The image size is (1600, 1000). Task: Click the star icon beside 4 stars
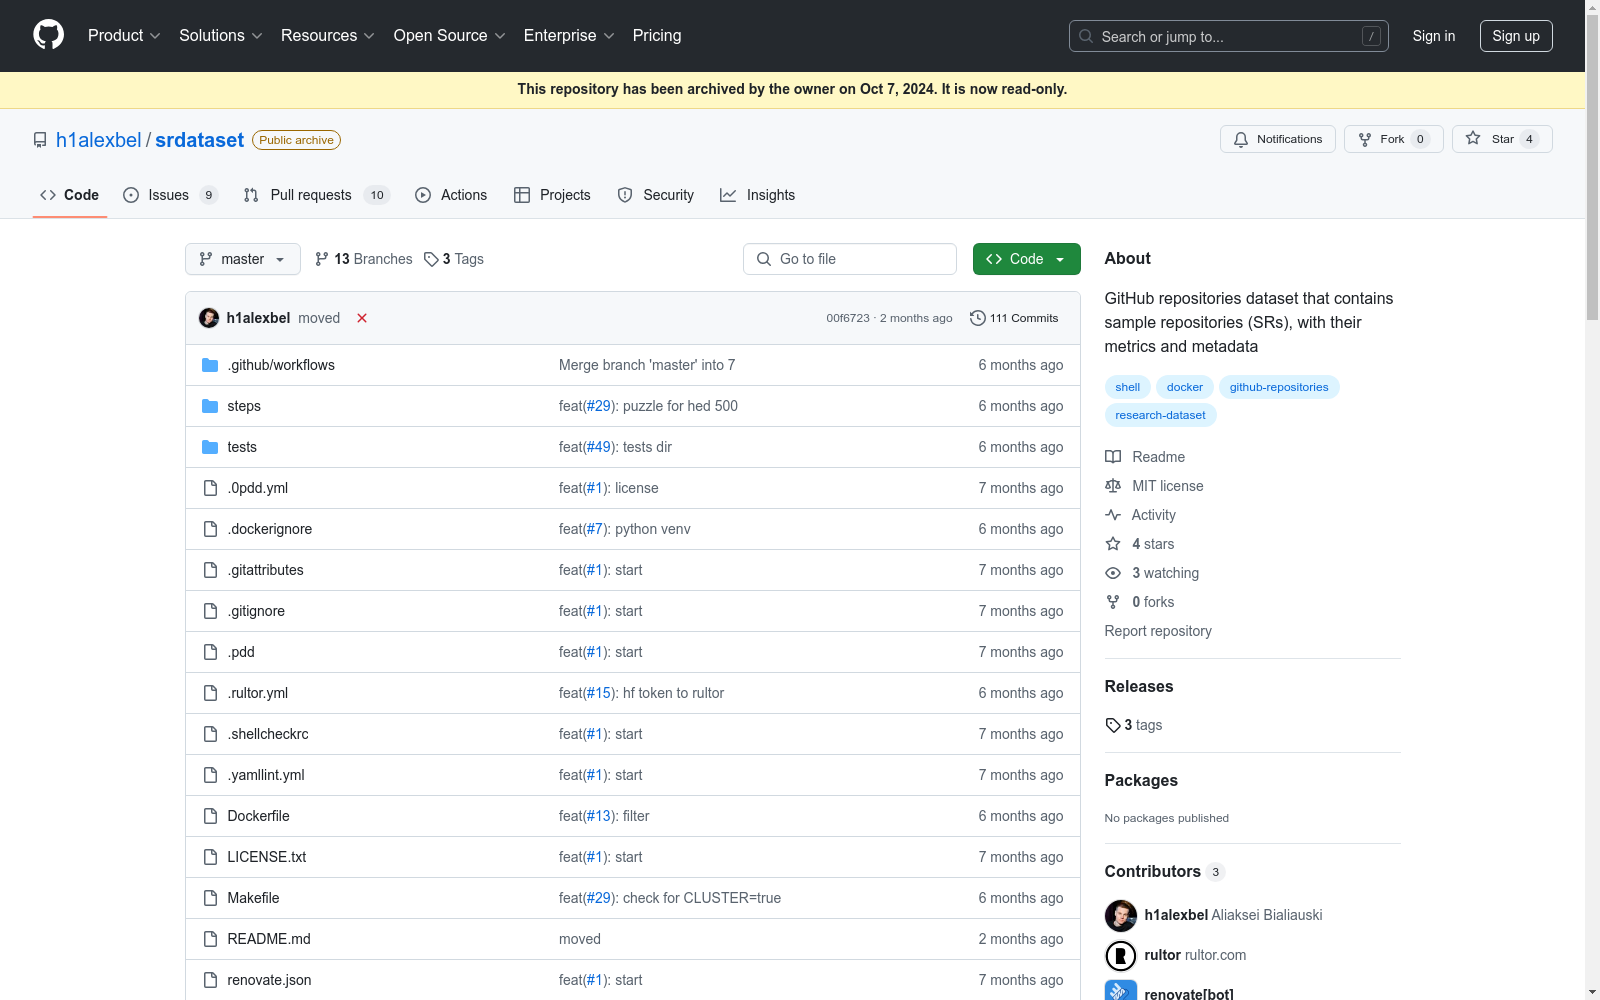(x=1113, y=544)
